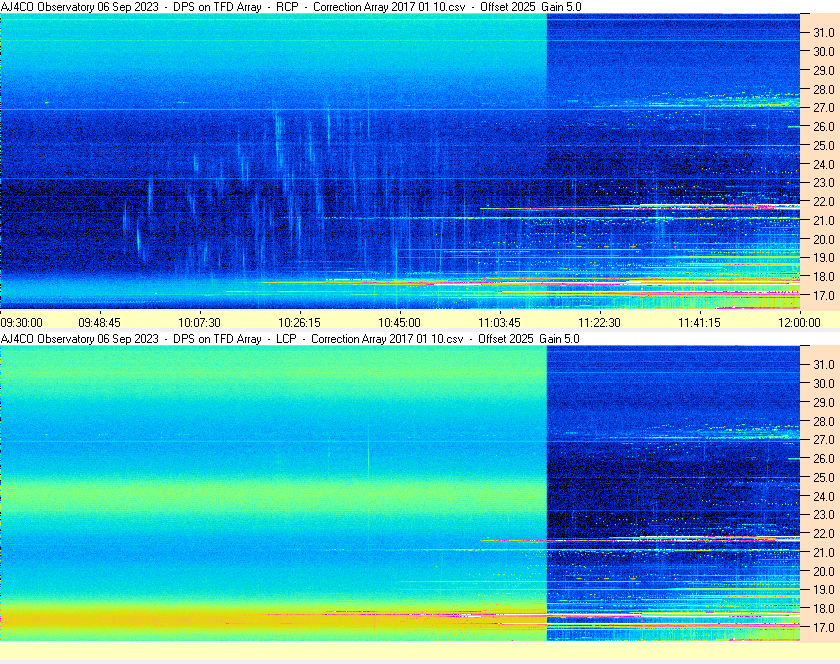Pick 25.0 frequency label on LCP chart
The image size is (840, 664).
point(824,478)
